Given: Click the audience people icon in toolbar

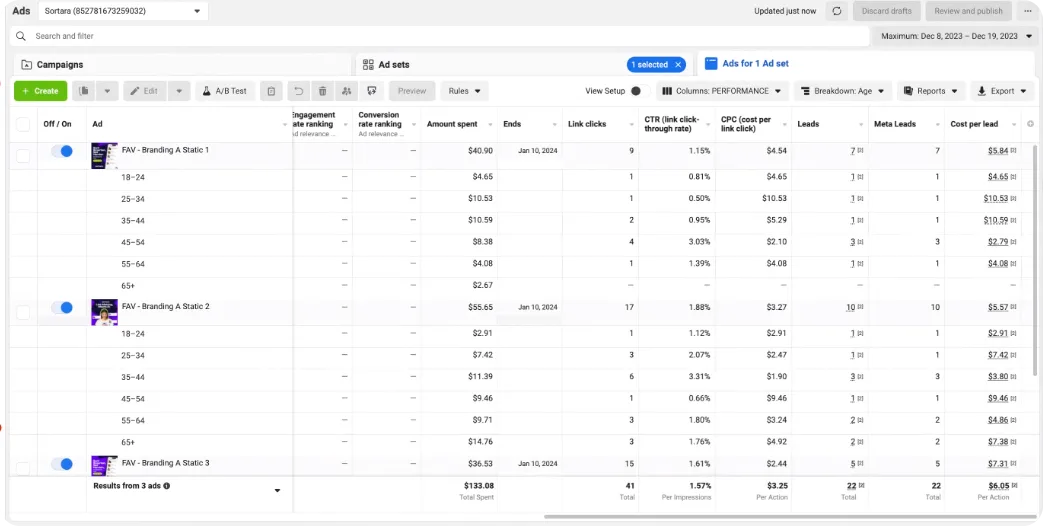Looking at the screenshot, I should coord(347,91).
